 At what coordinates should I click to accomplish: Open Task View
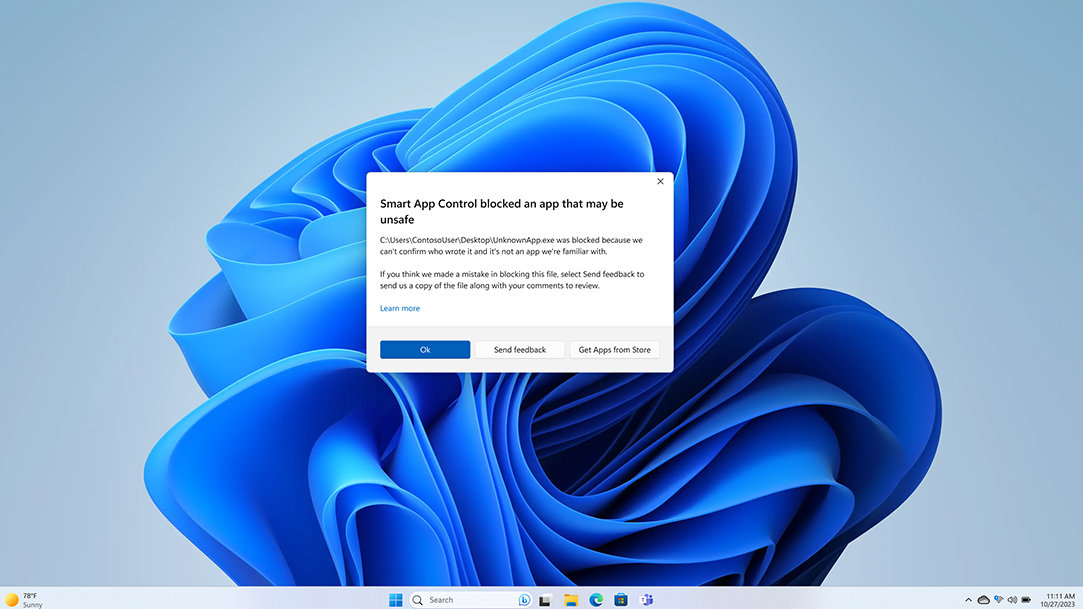545,599
